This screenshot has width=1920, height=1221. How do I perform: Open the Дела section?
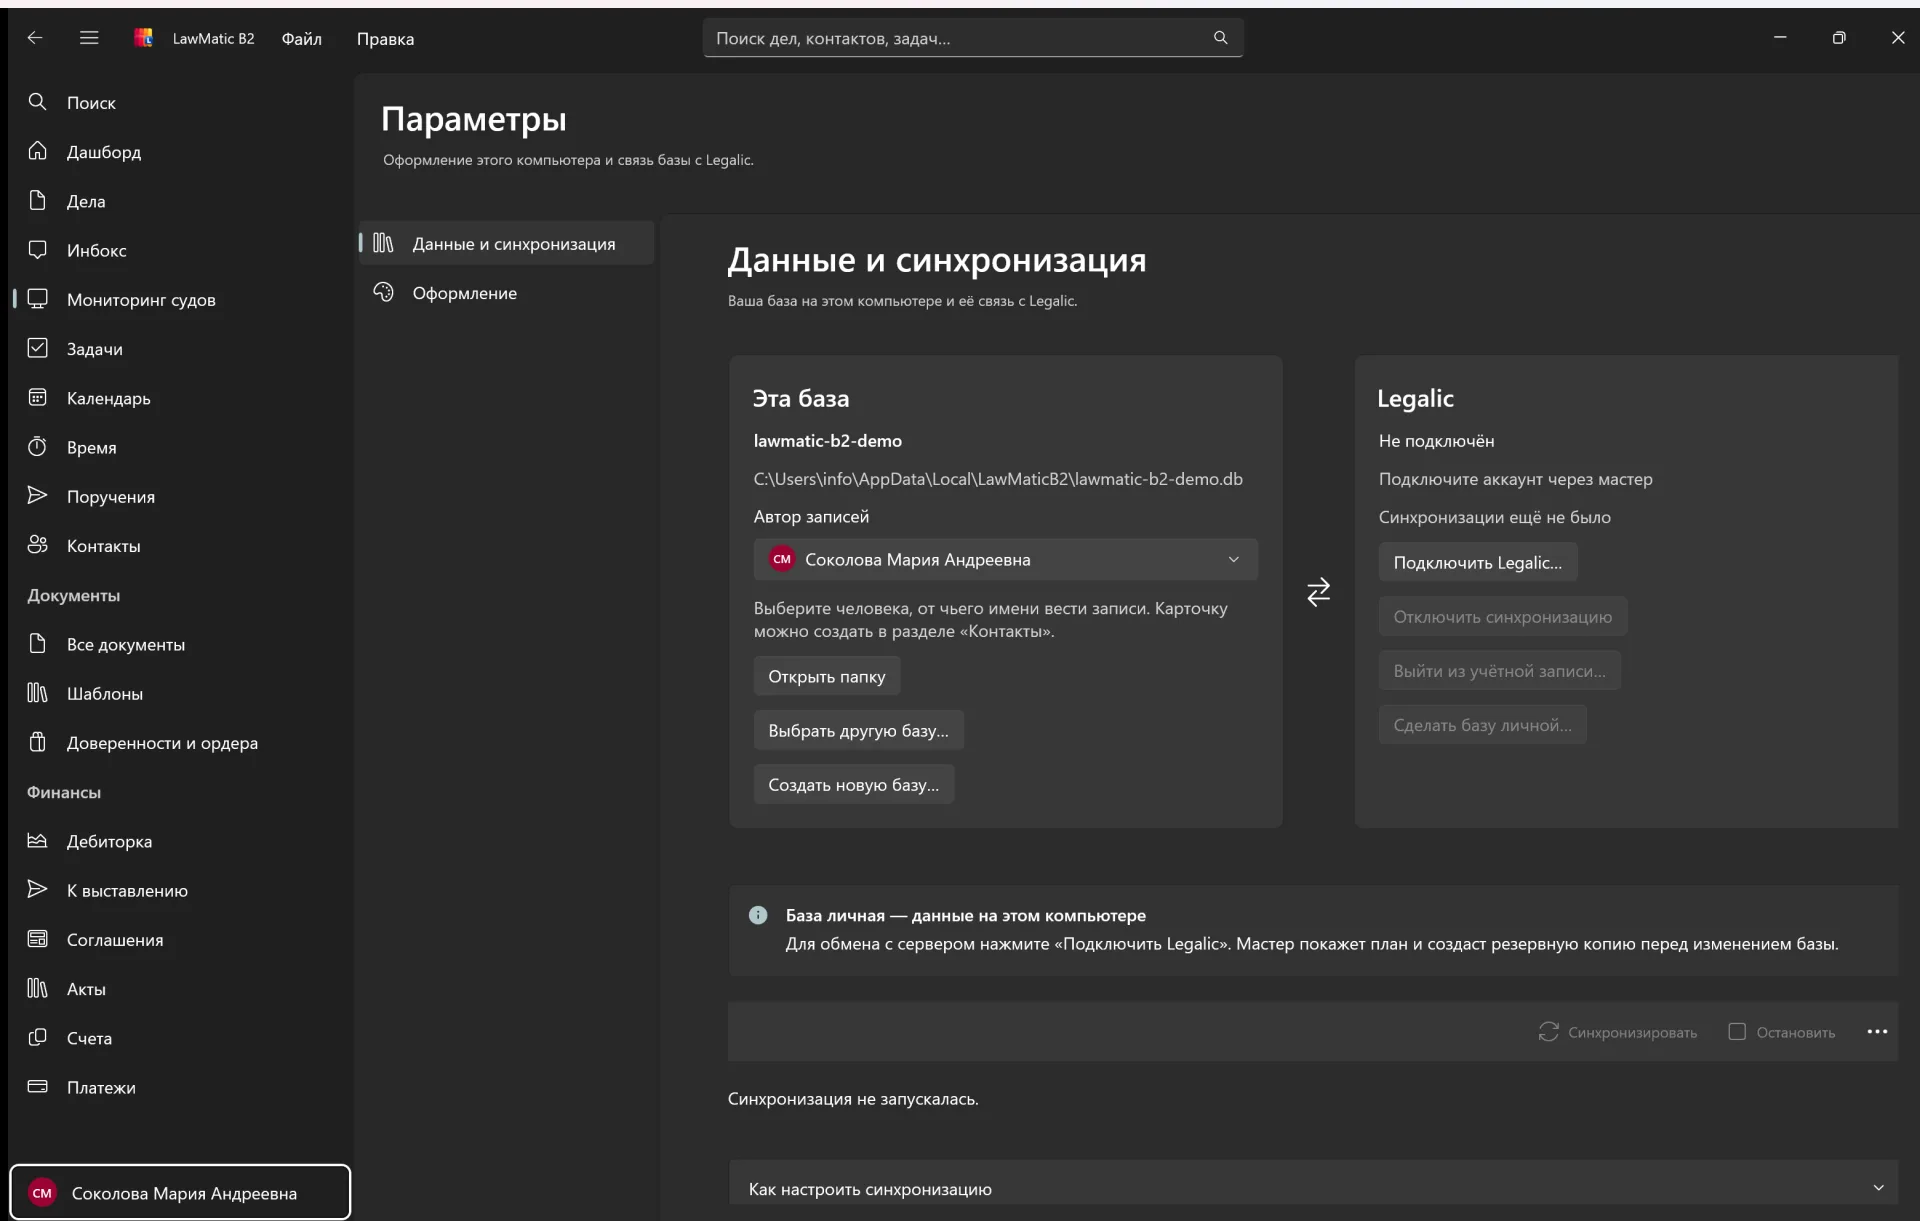pos(180,201)
